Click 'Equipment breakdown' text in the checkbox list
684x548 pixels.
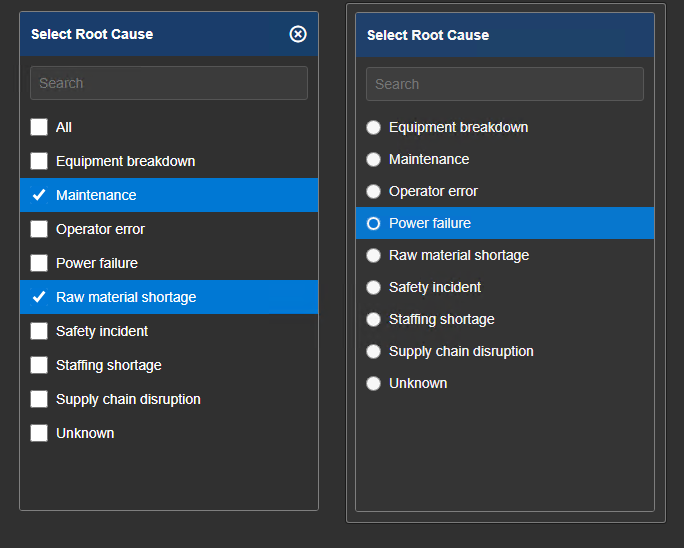[x=126, y=161]
